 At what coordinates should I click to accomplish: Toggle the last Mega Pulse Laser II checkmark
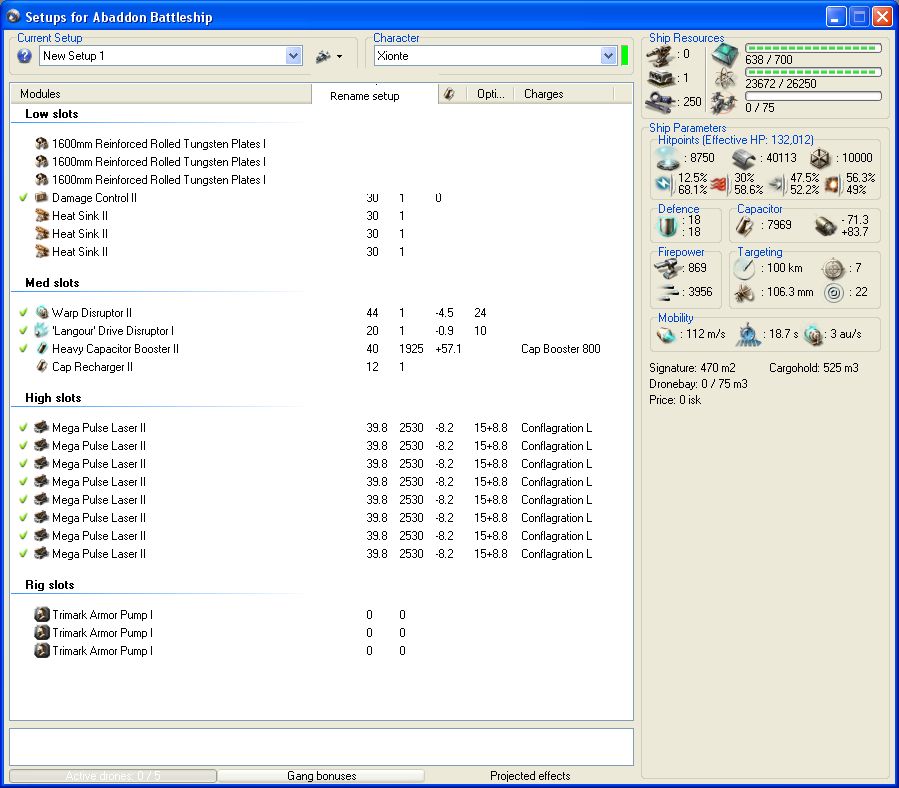[24, 553]
